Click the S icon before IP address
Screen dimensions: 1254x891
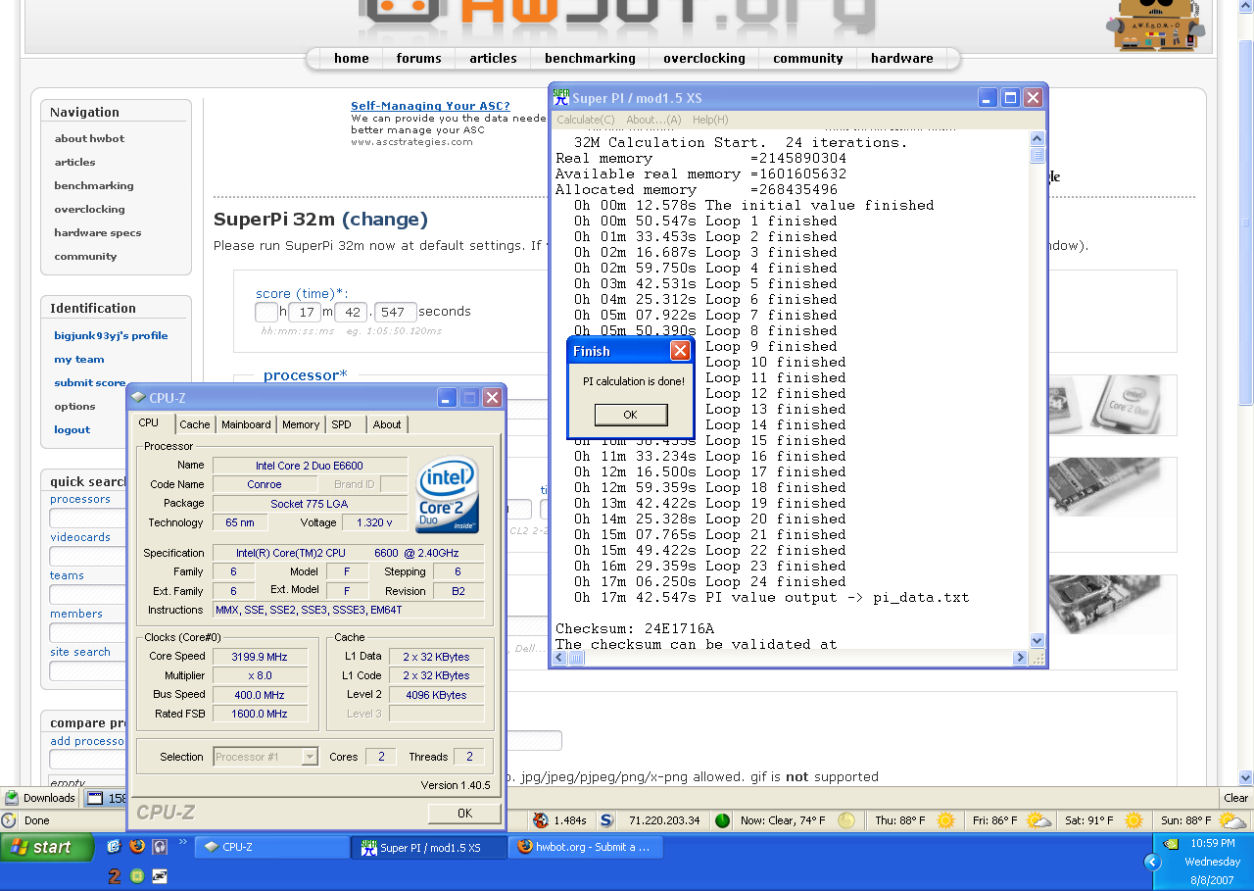606,821
